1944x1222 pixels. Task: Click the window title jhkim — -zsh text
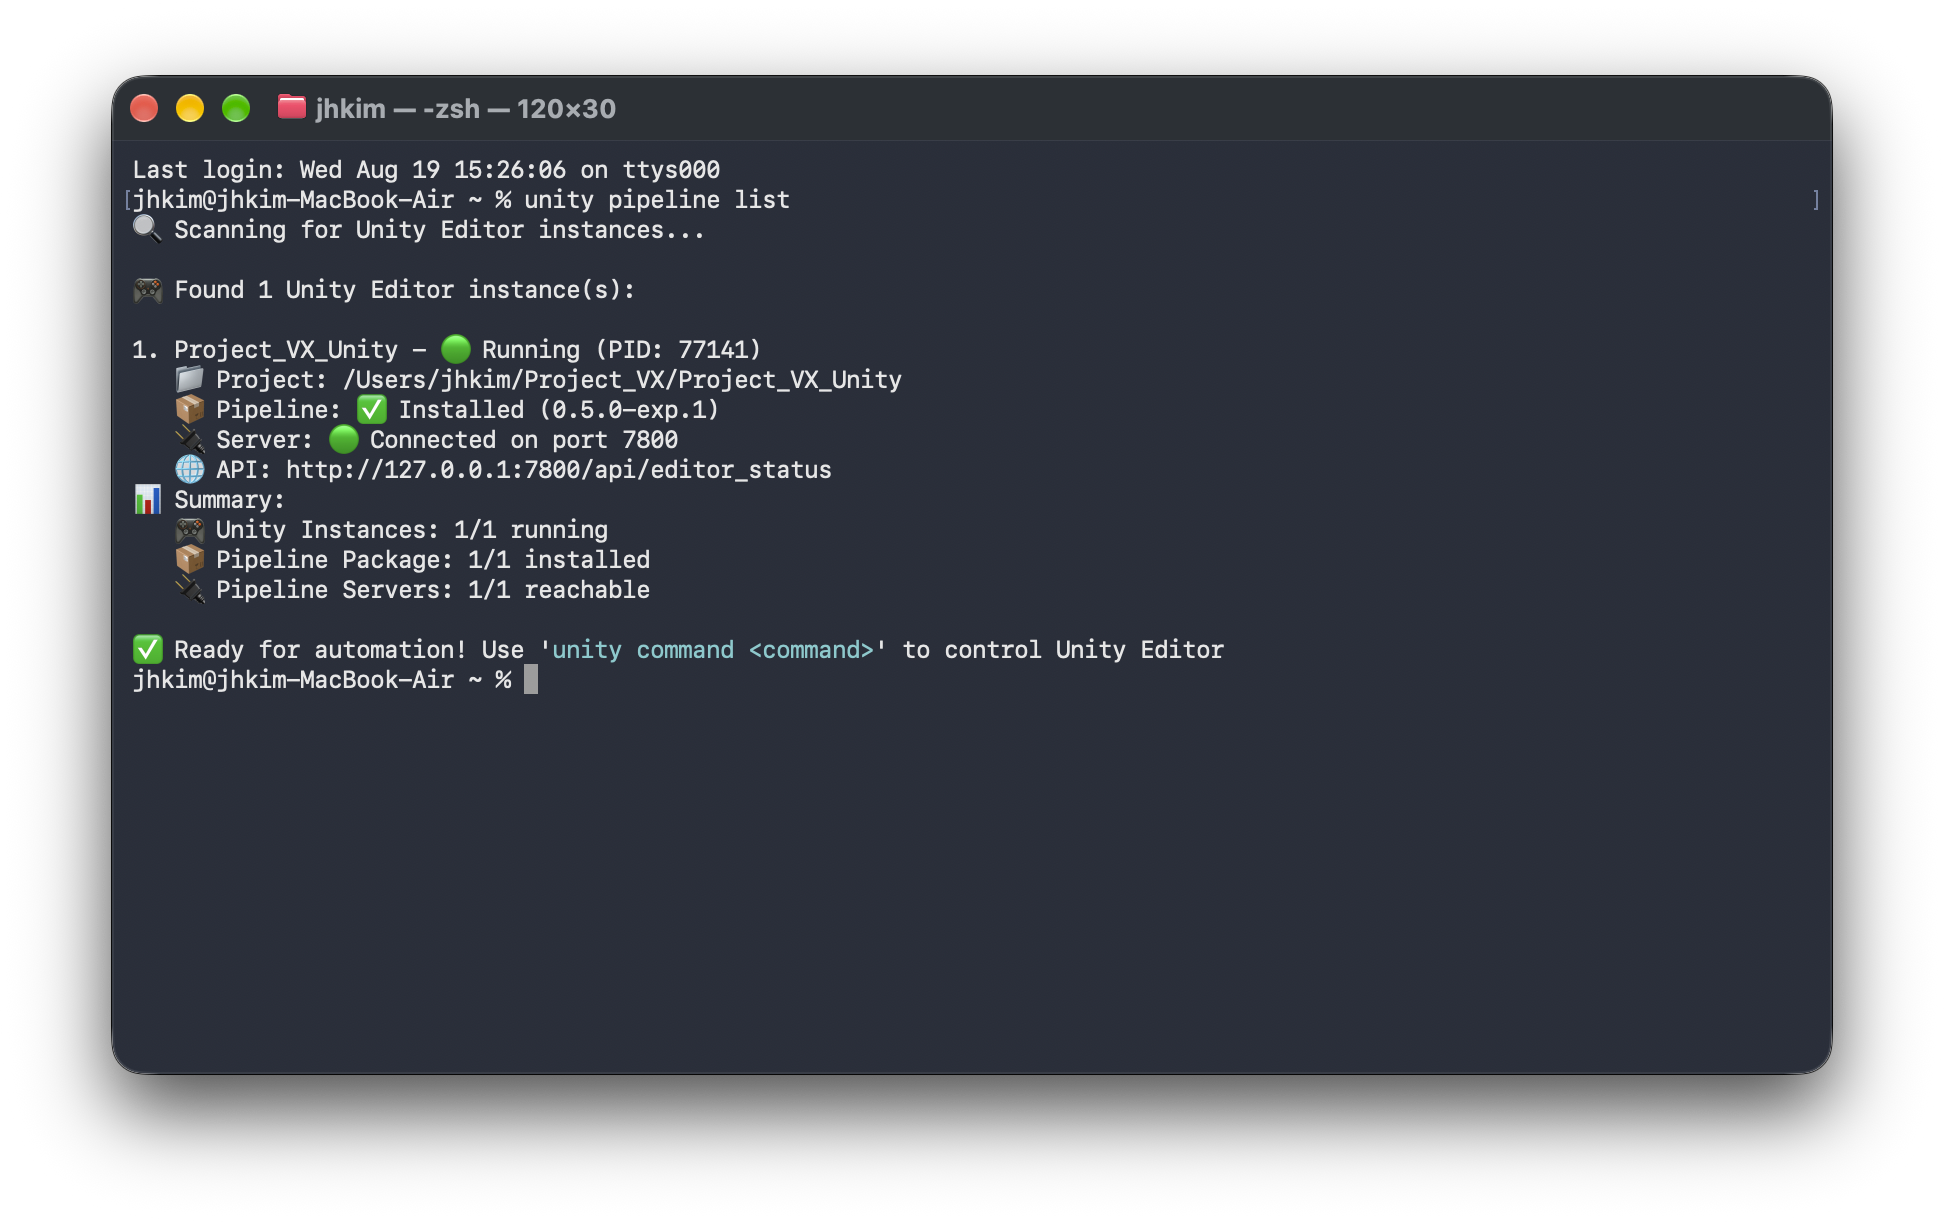tap(397, 108)
